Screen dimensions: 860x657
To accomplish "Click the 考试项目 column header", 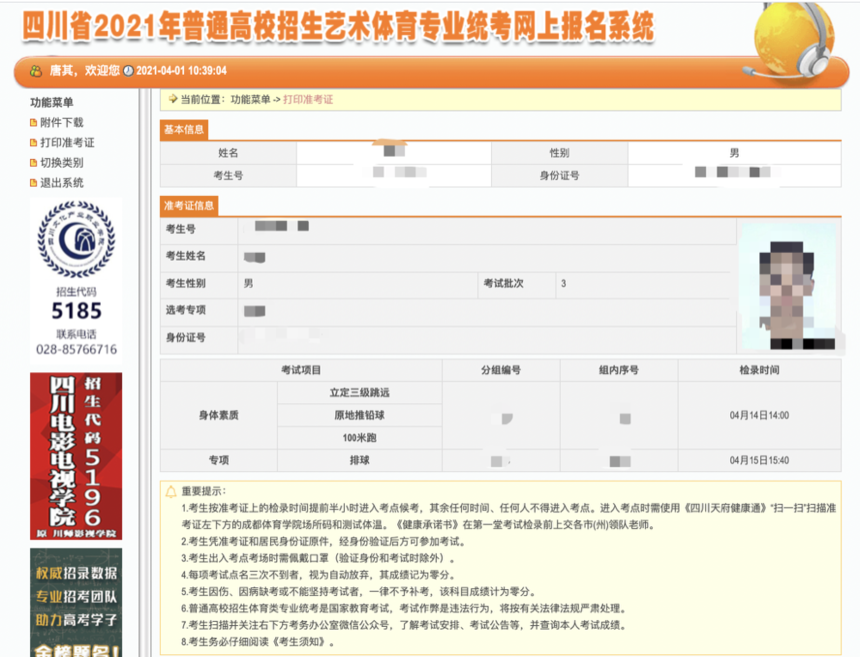I will click(x=301, y=370).
